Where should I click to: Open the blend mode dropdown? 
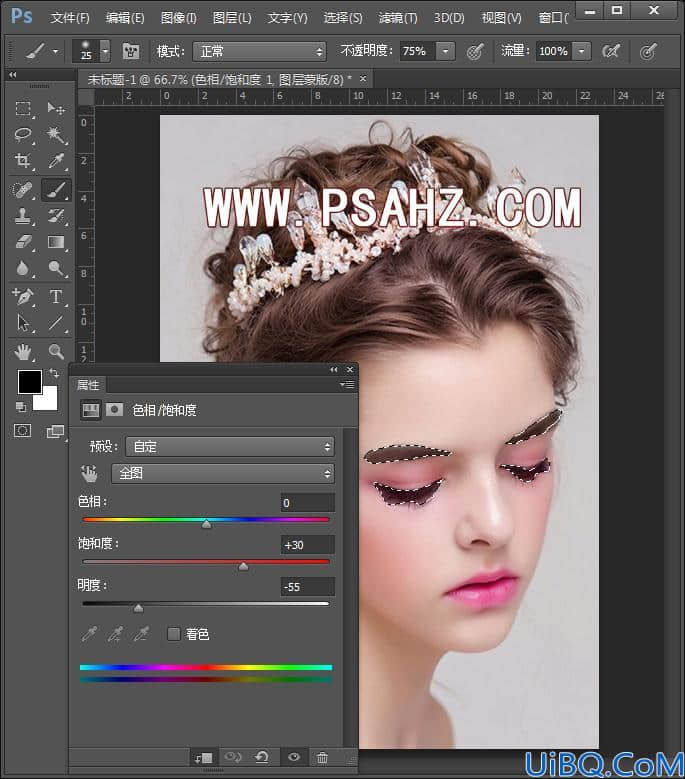pos(259,51)
